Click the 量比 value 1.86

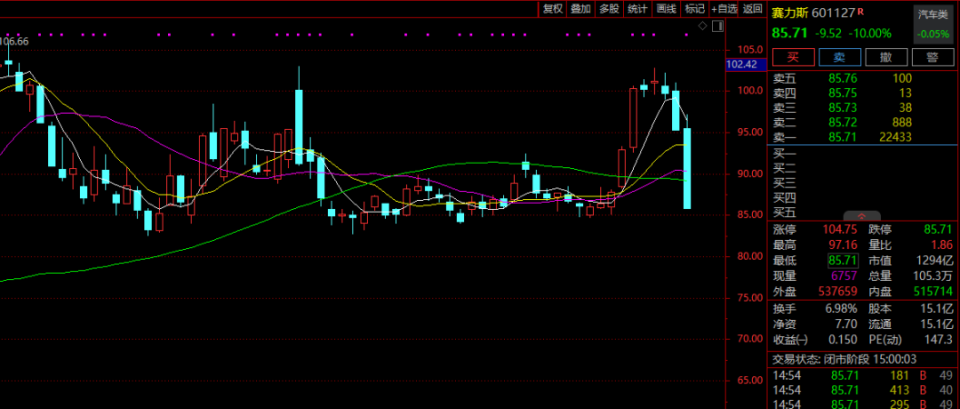942,245
